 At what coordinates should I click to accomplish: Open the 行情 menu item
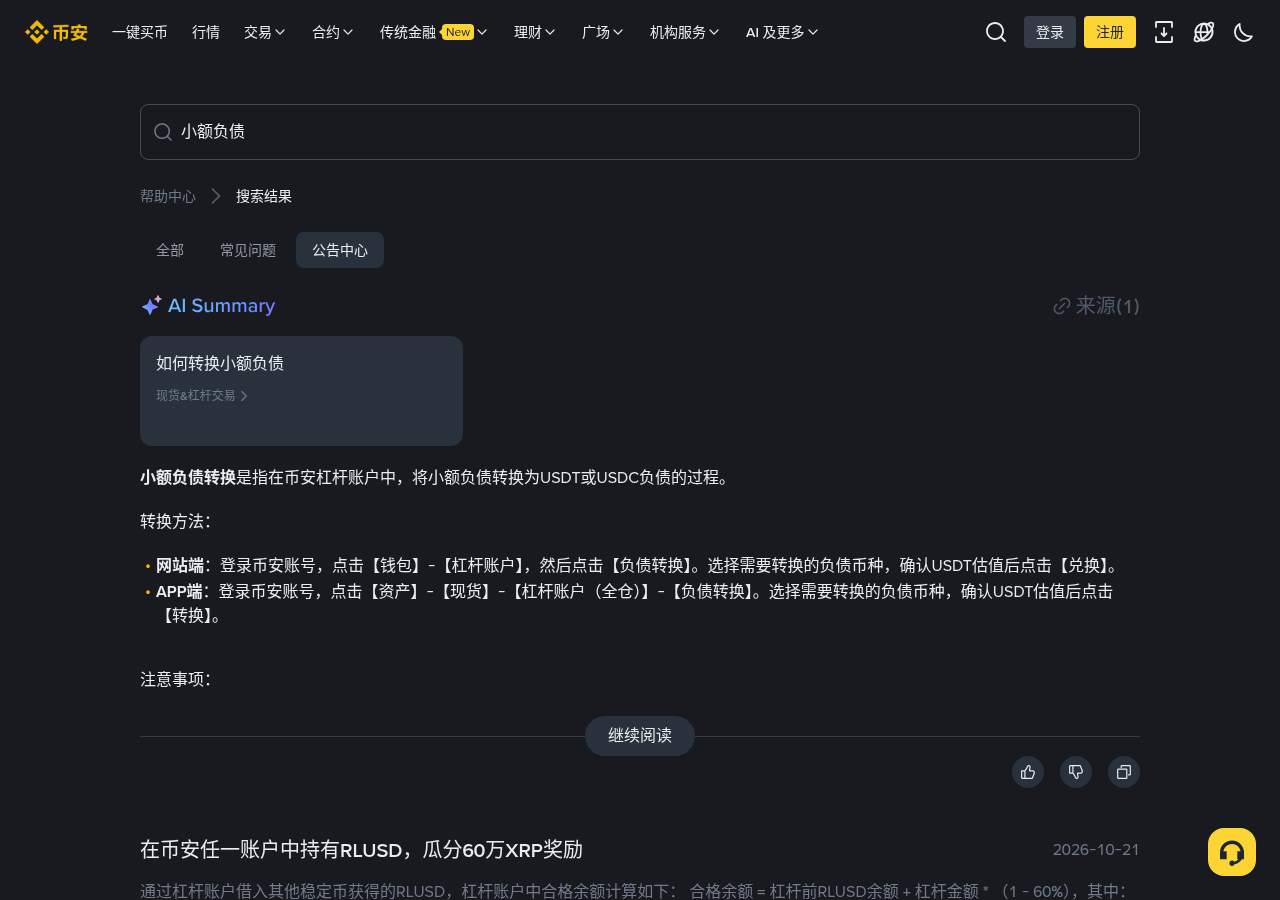[x=206, y=32]
